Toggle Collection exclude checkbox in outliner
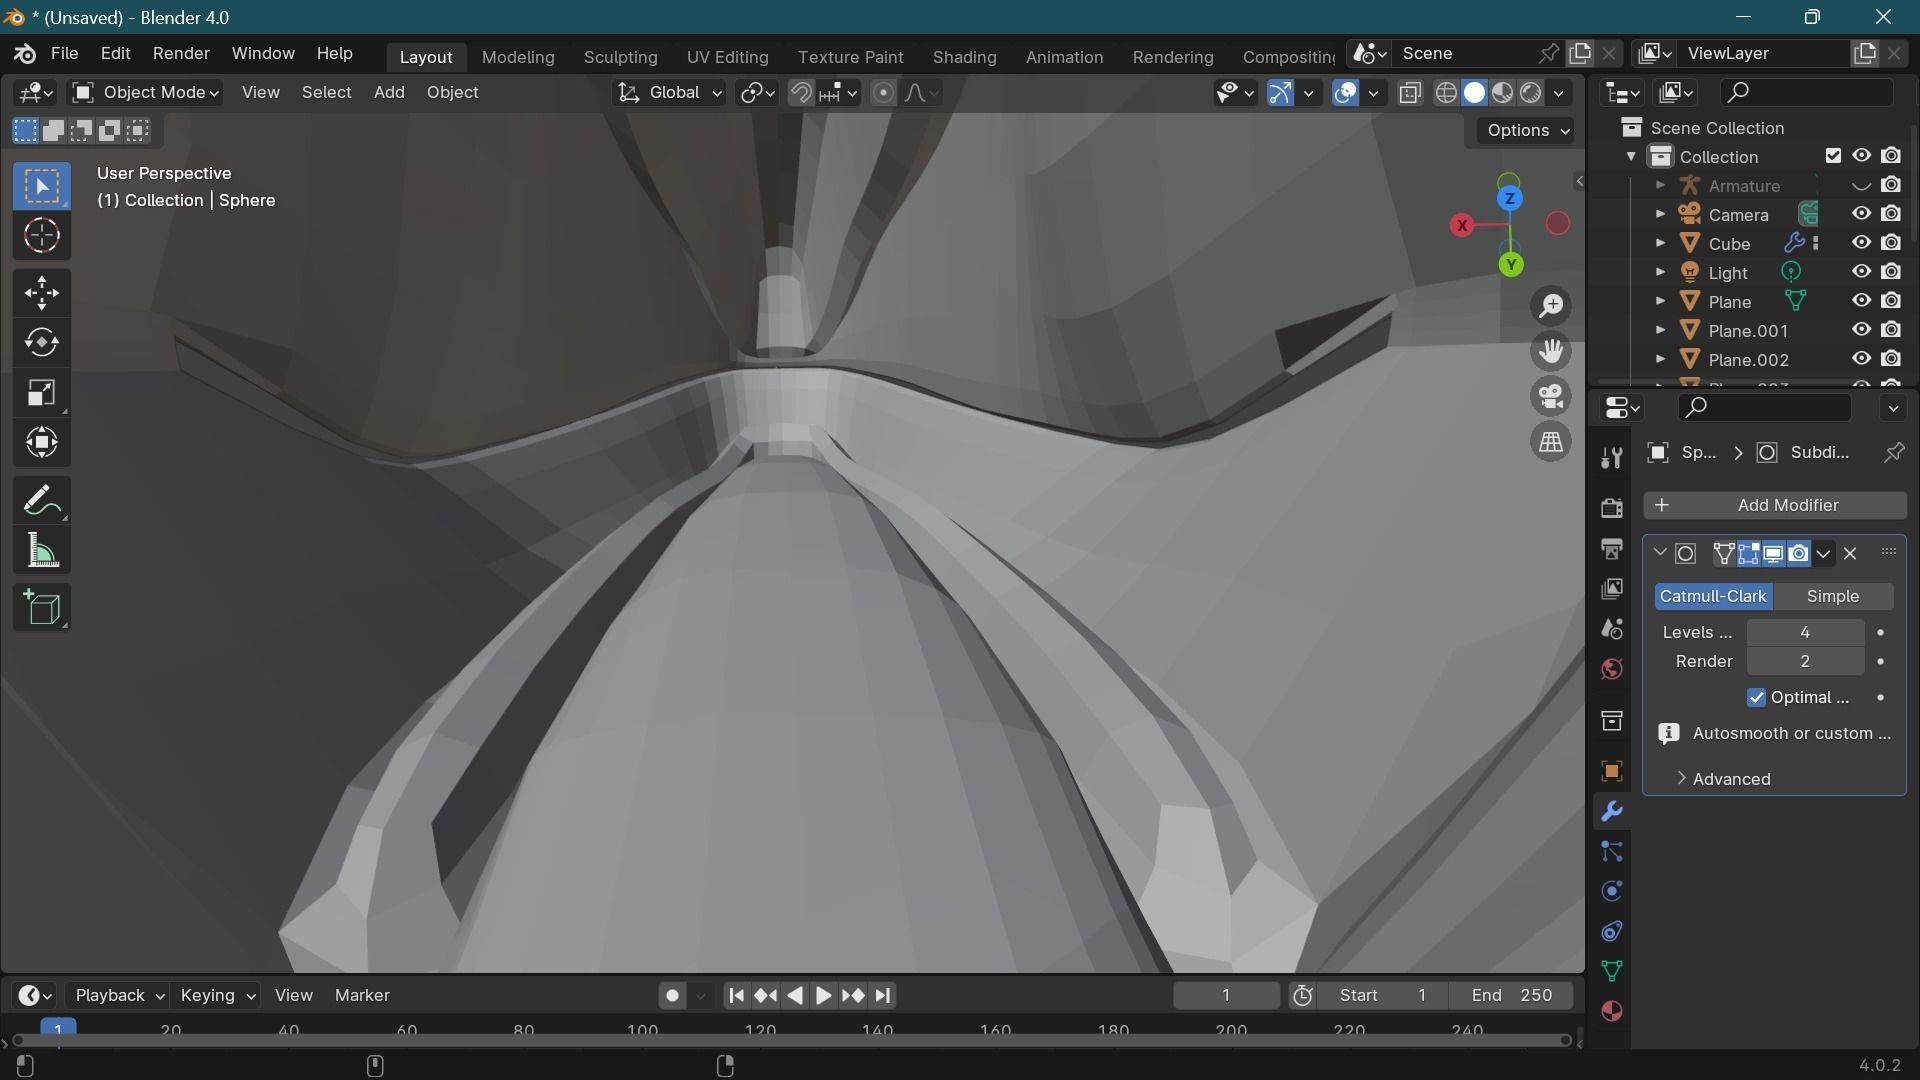 (1833, 156)
